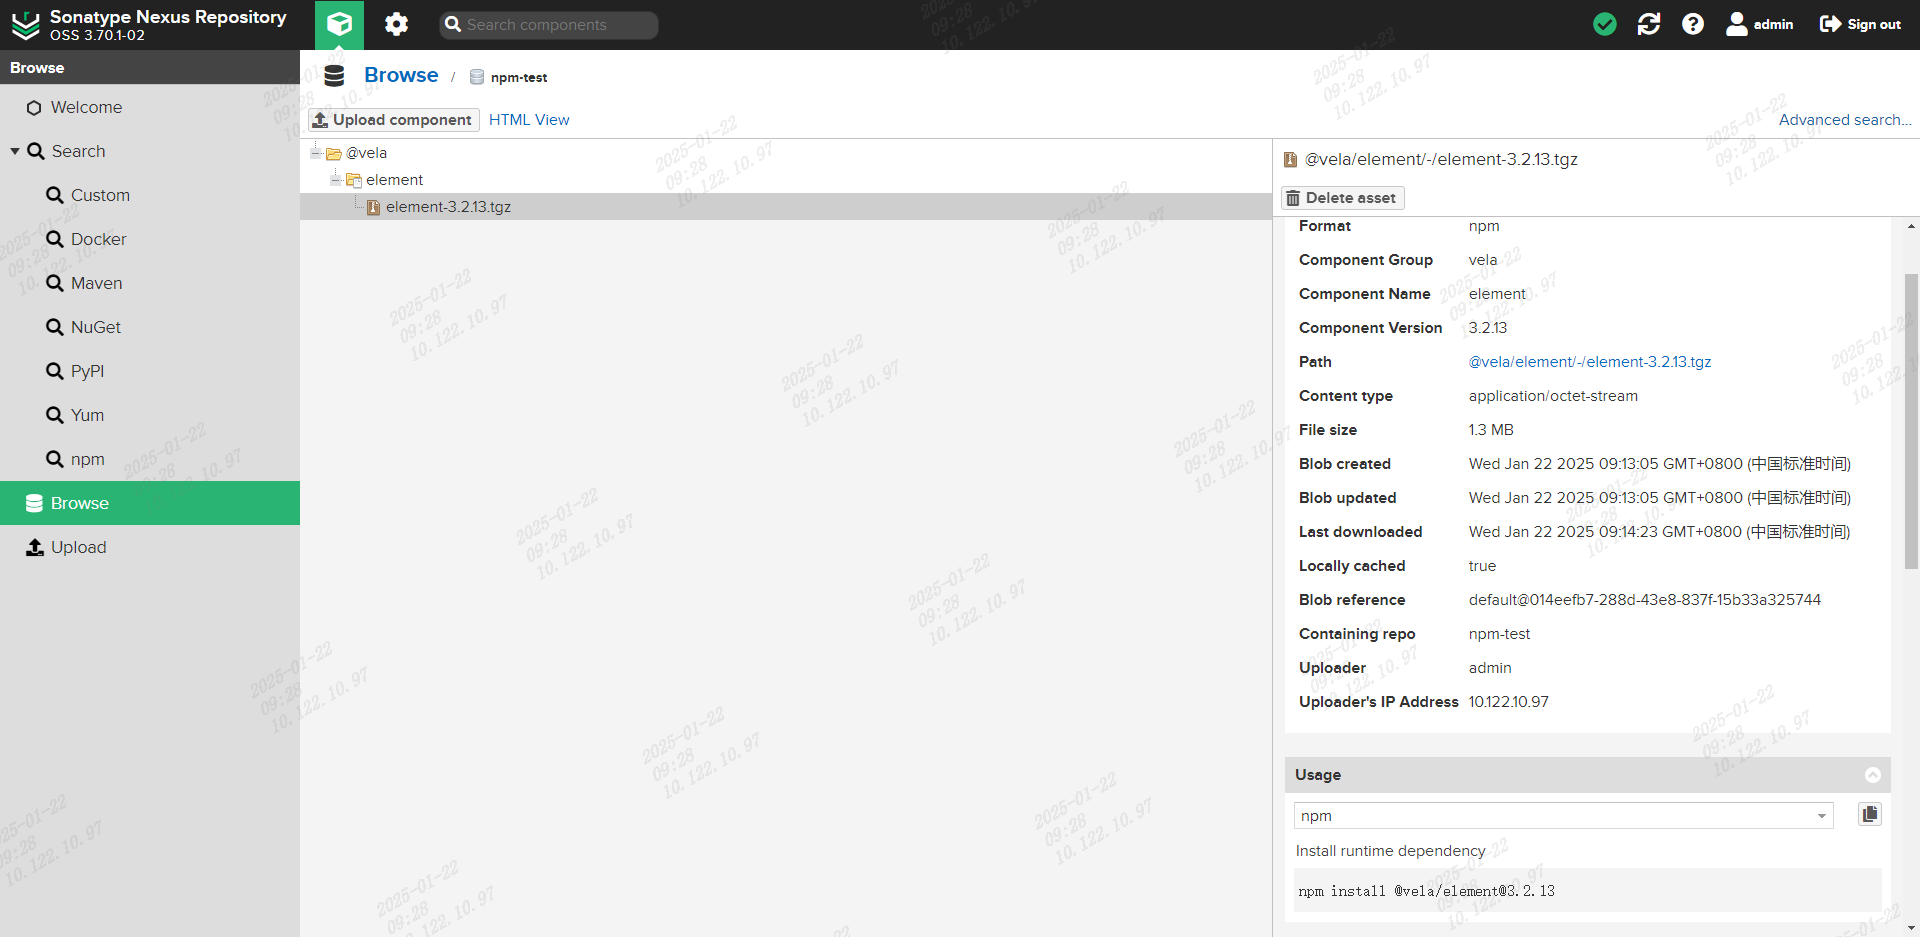Select the @vela folder
This screenshot has height=937, width=1920.
click(366, 153)
